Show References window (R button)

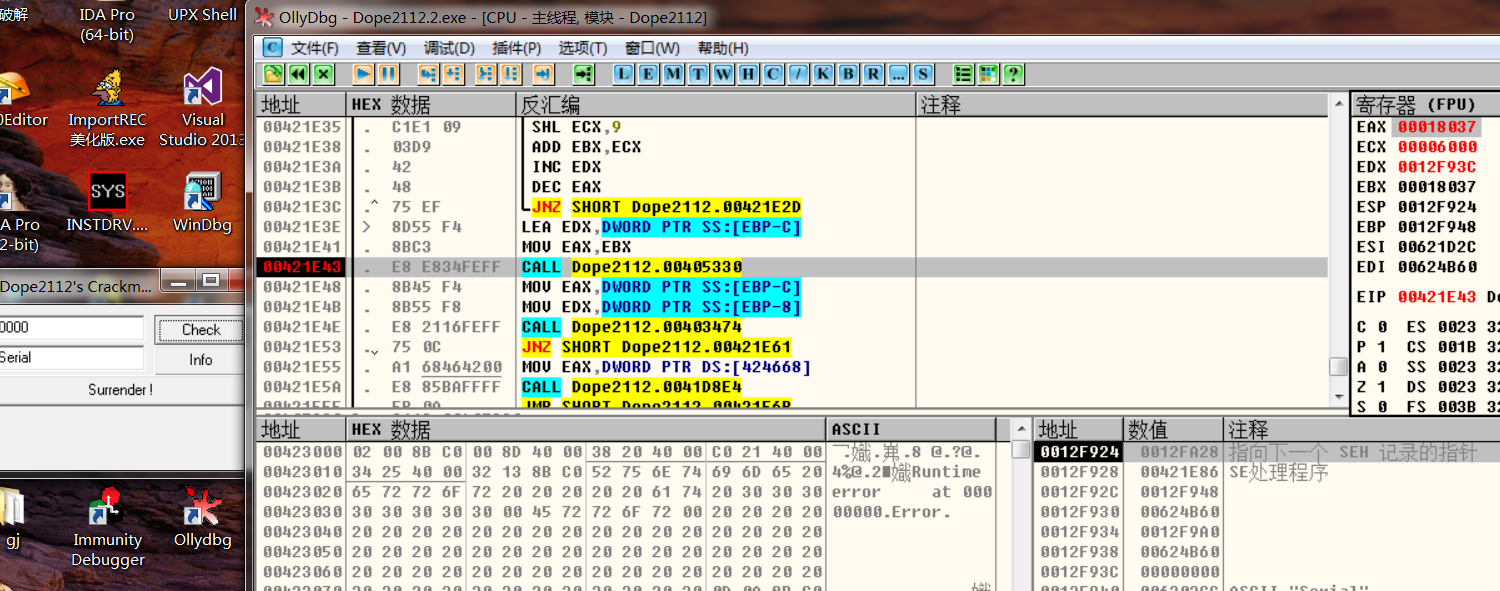(x=873, y=74)
